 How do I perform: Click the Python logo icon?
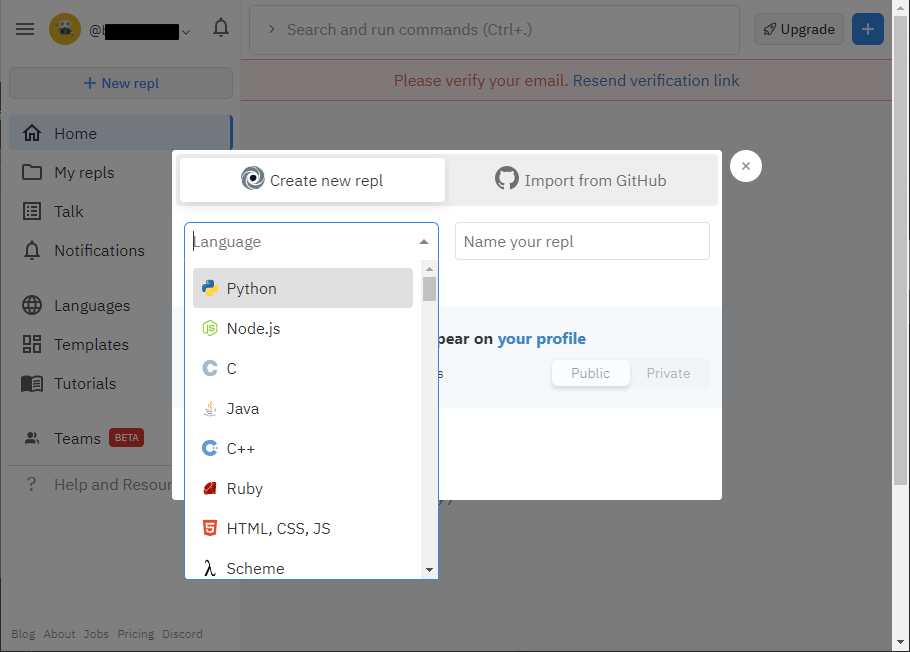pos(210,288)
